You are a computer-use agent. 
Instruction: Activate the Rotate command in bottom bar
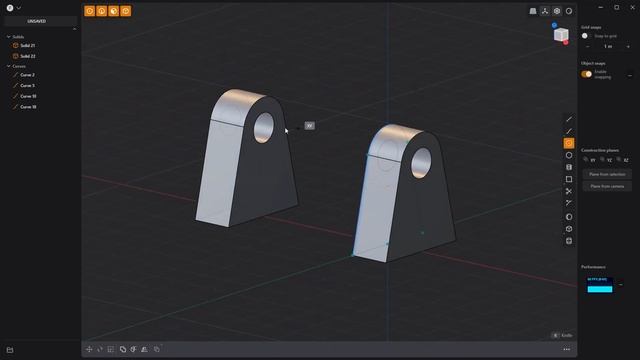pos(100,349)
